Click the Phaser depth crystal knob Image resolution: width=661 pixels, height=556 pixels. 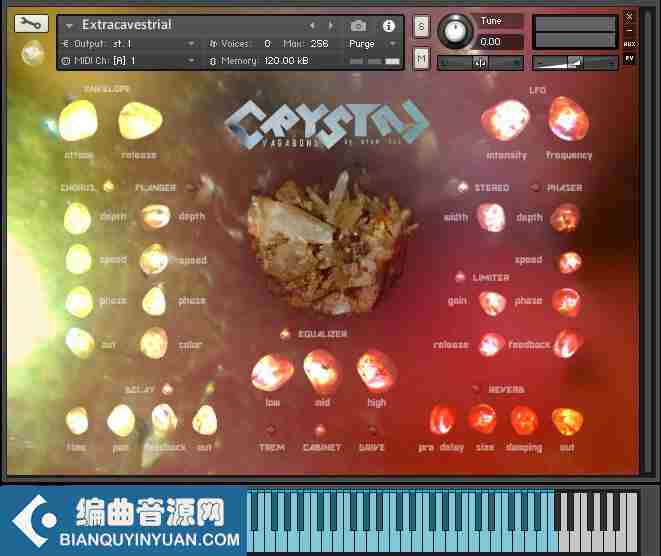565,218
